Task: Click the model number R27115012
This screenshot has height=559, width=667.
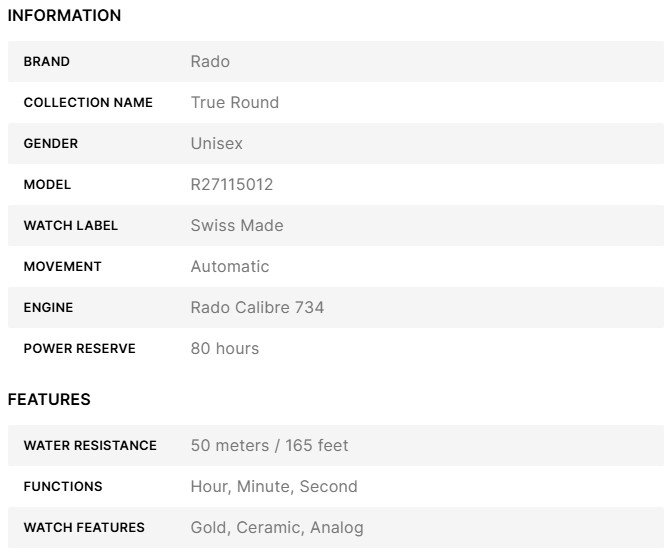Action: click(232, 185)
